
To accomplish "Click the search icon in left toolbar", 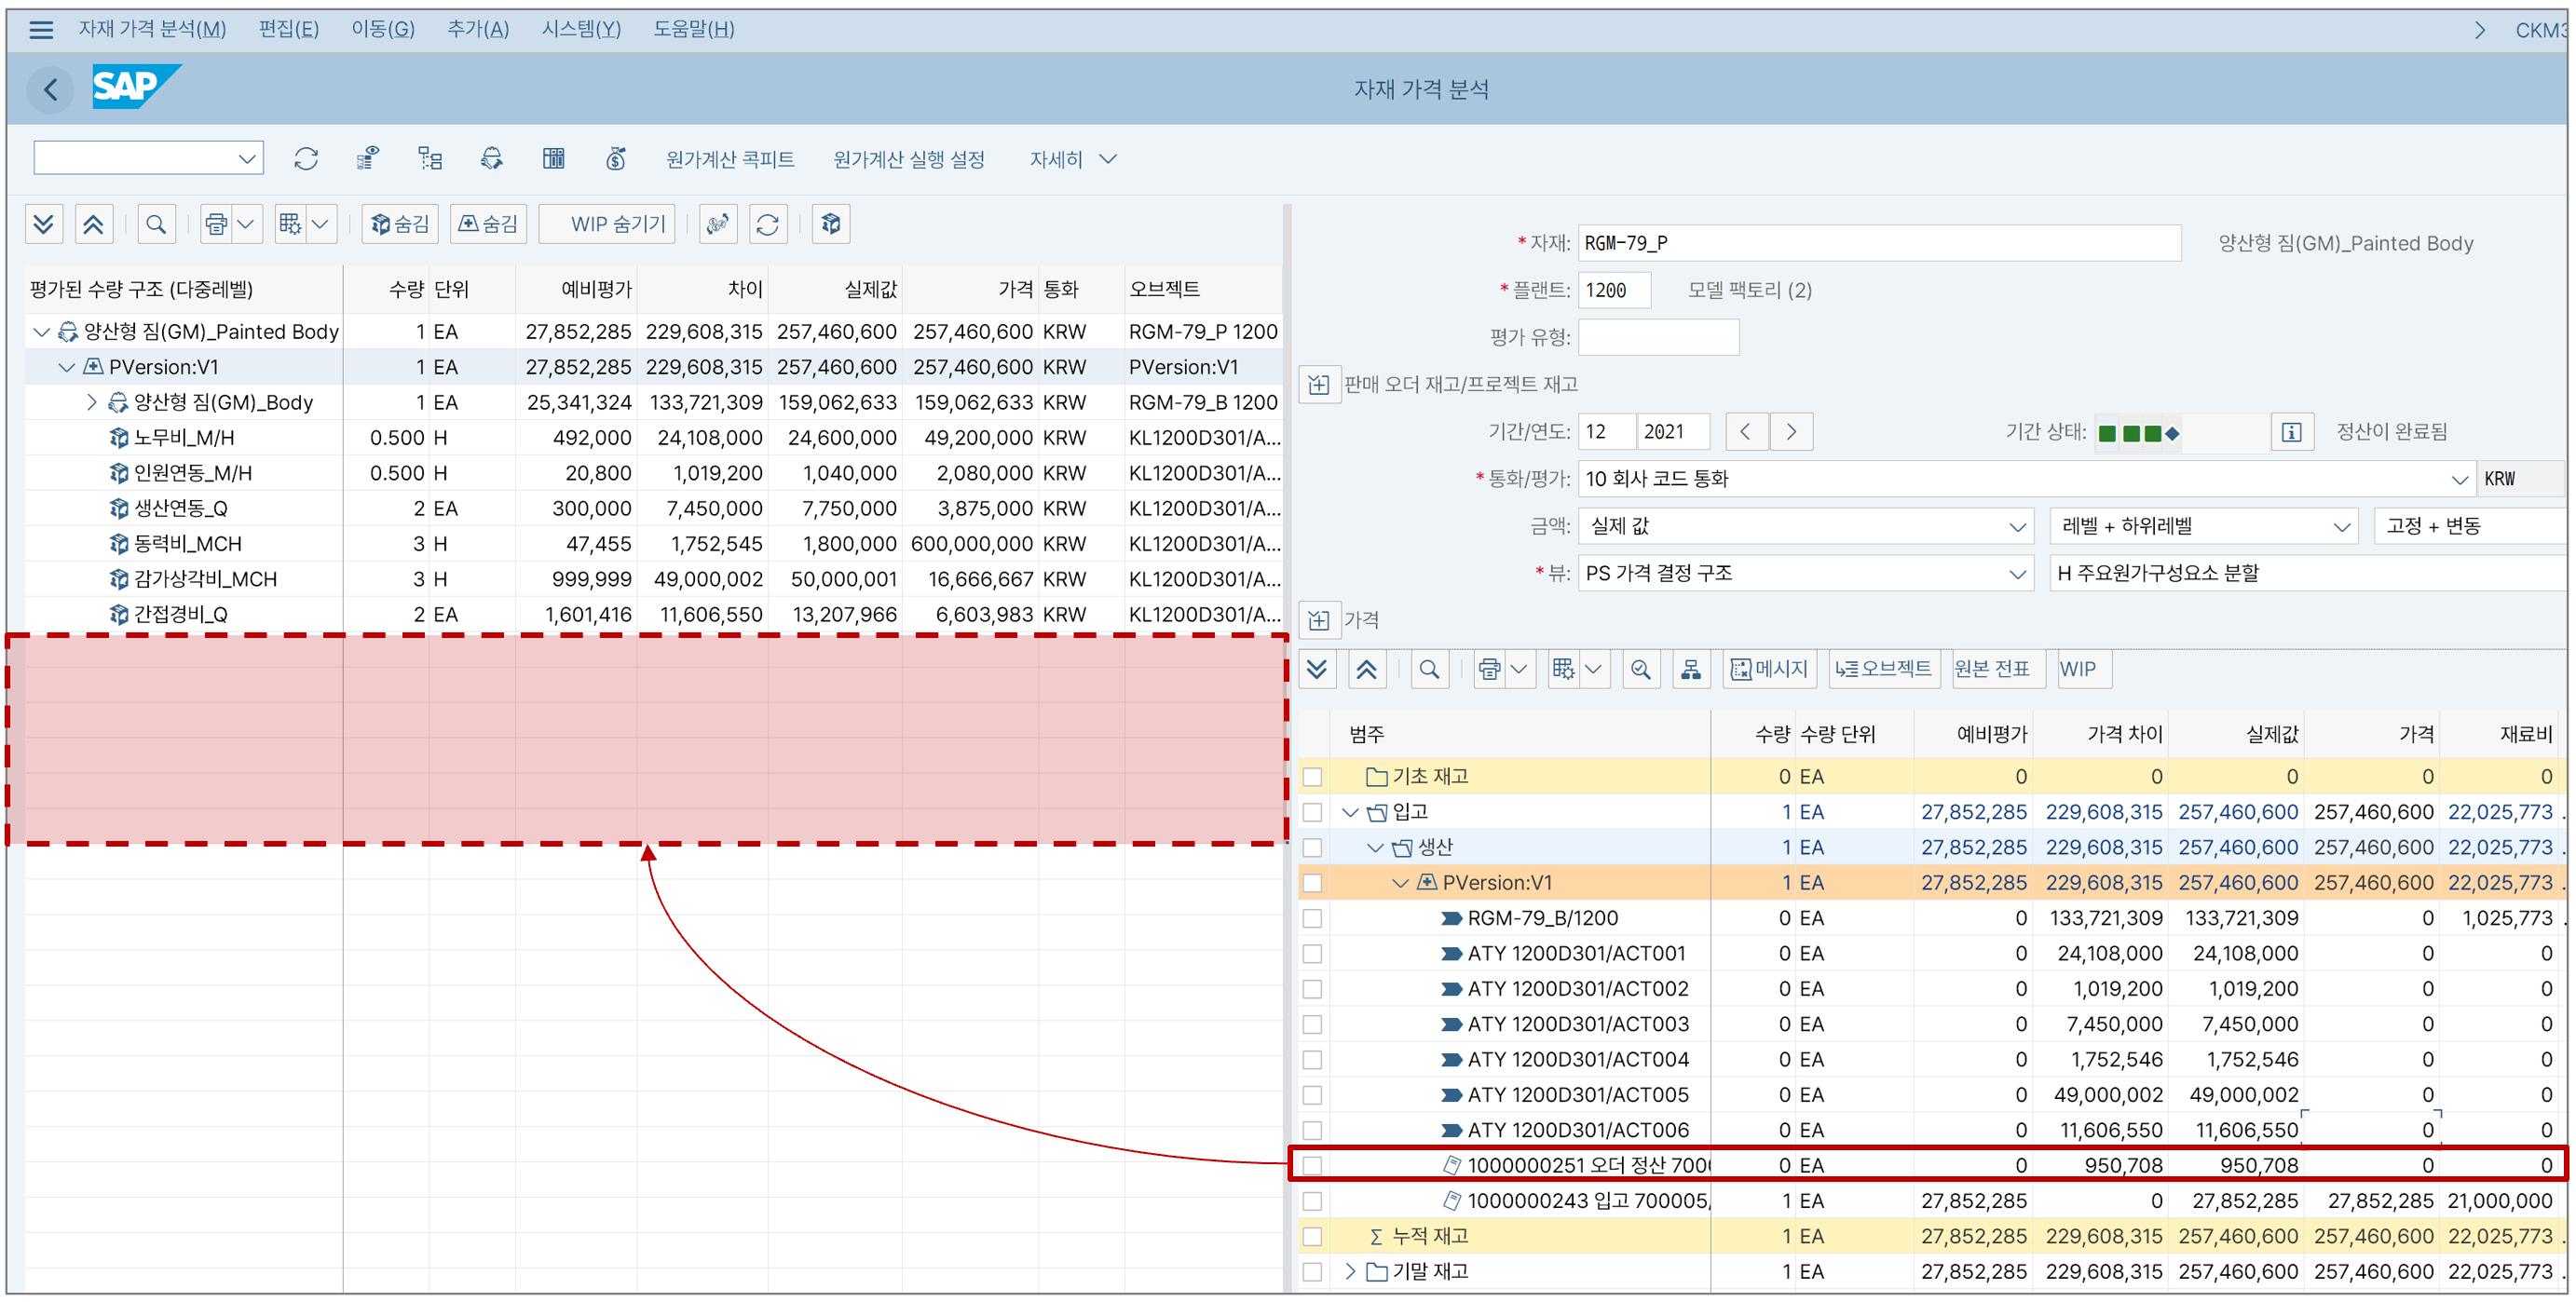I will pyautogui.click(x=156, y=224).
